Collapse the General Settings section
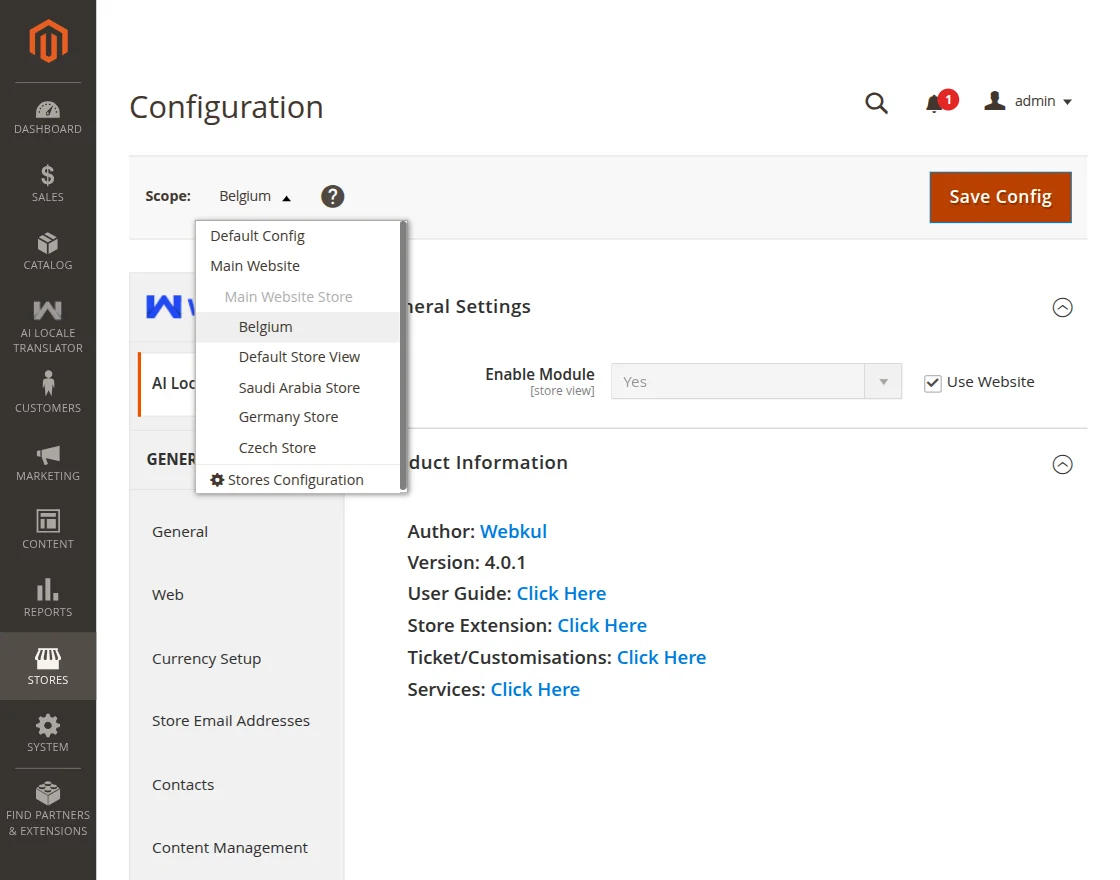The height and width of the screenshot is (880, 1120). click(1063, 308)
